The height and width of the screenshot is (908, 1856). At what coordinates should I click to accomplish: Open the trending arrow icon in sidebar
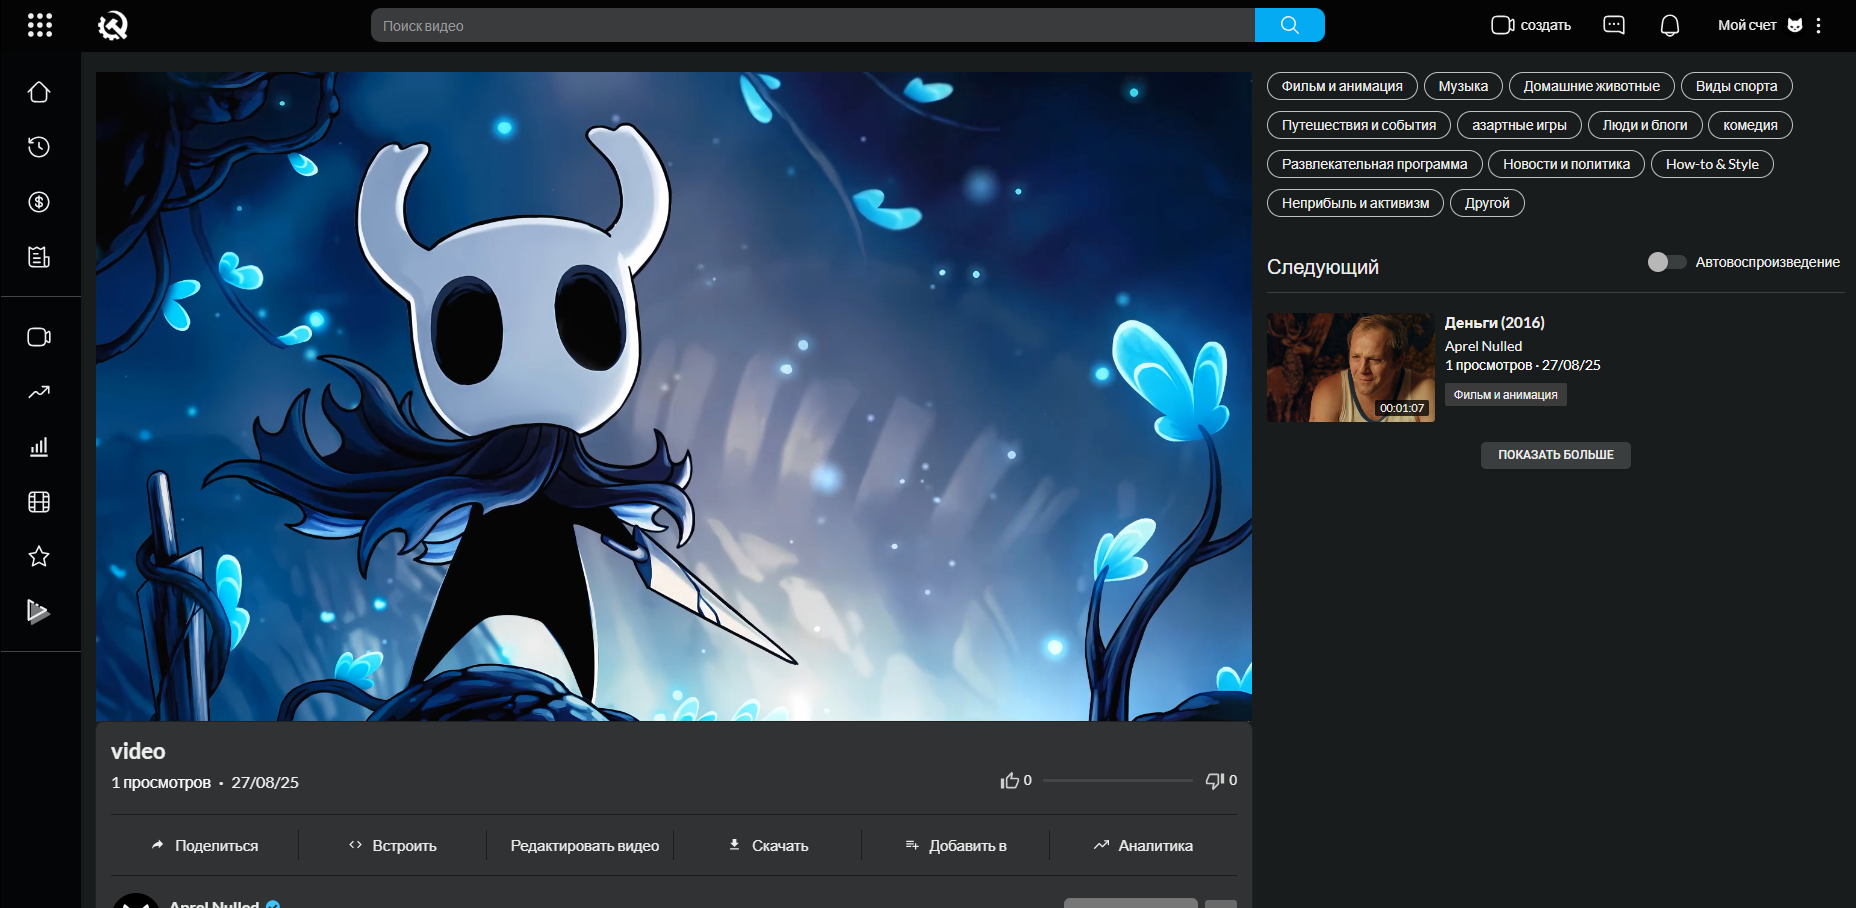coord(39,392)
